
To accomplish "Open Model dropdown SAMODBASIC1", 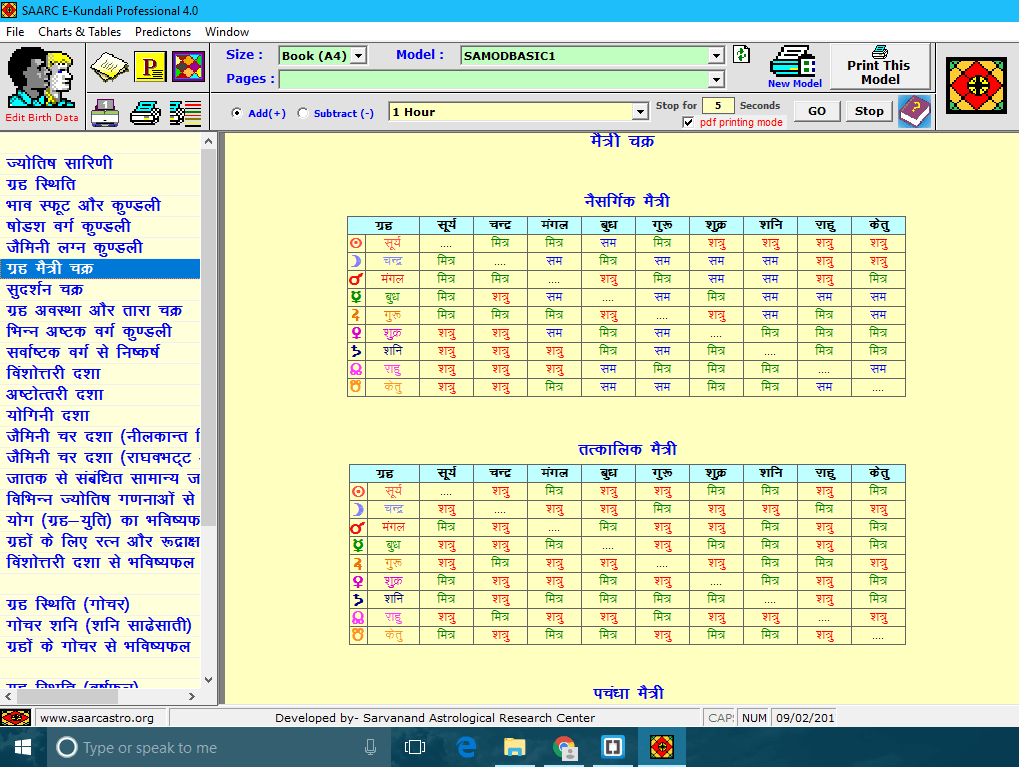I will (716, 56).
